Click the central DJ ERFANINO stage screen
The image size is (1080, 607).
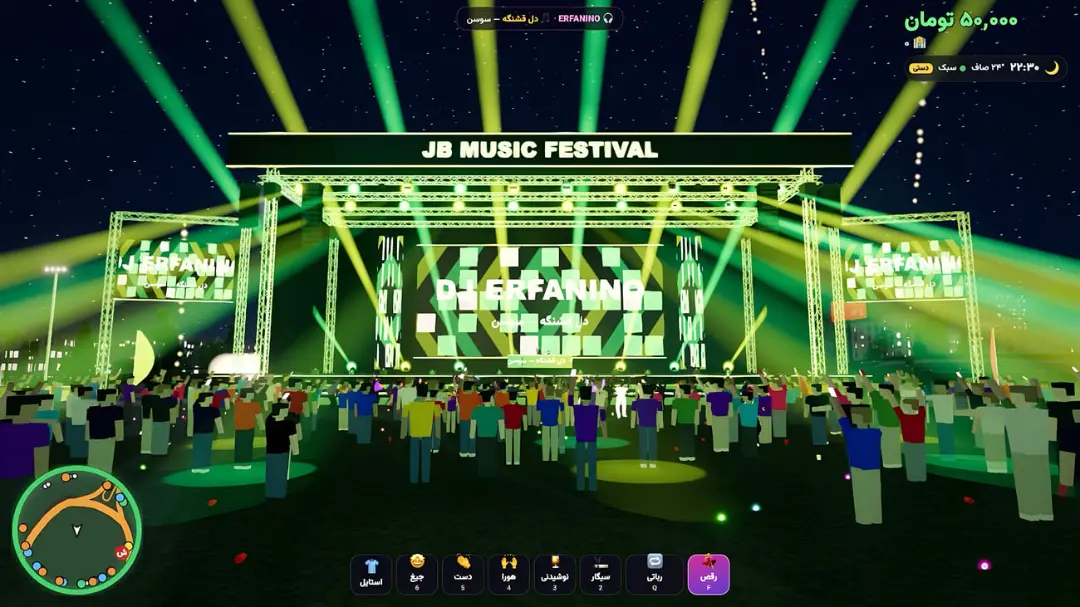pyautogui.click(x=539, y=301)
